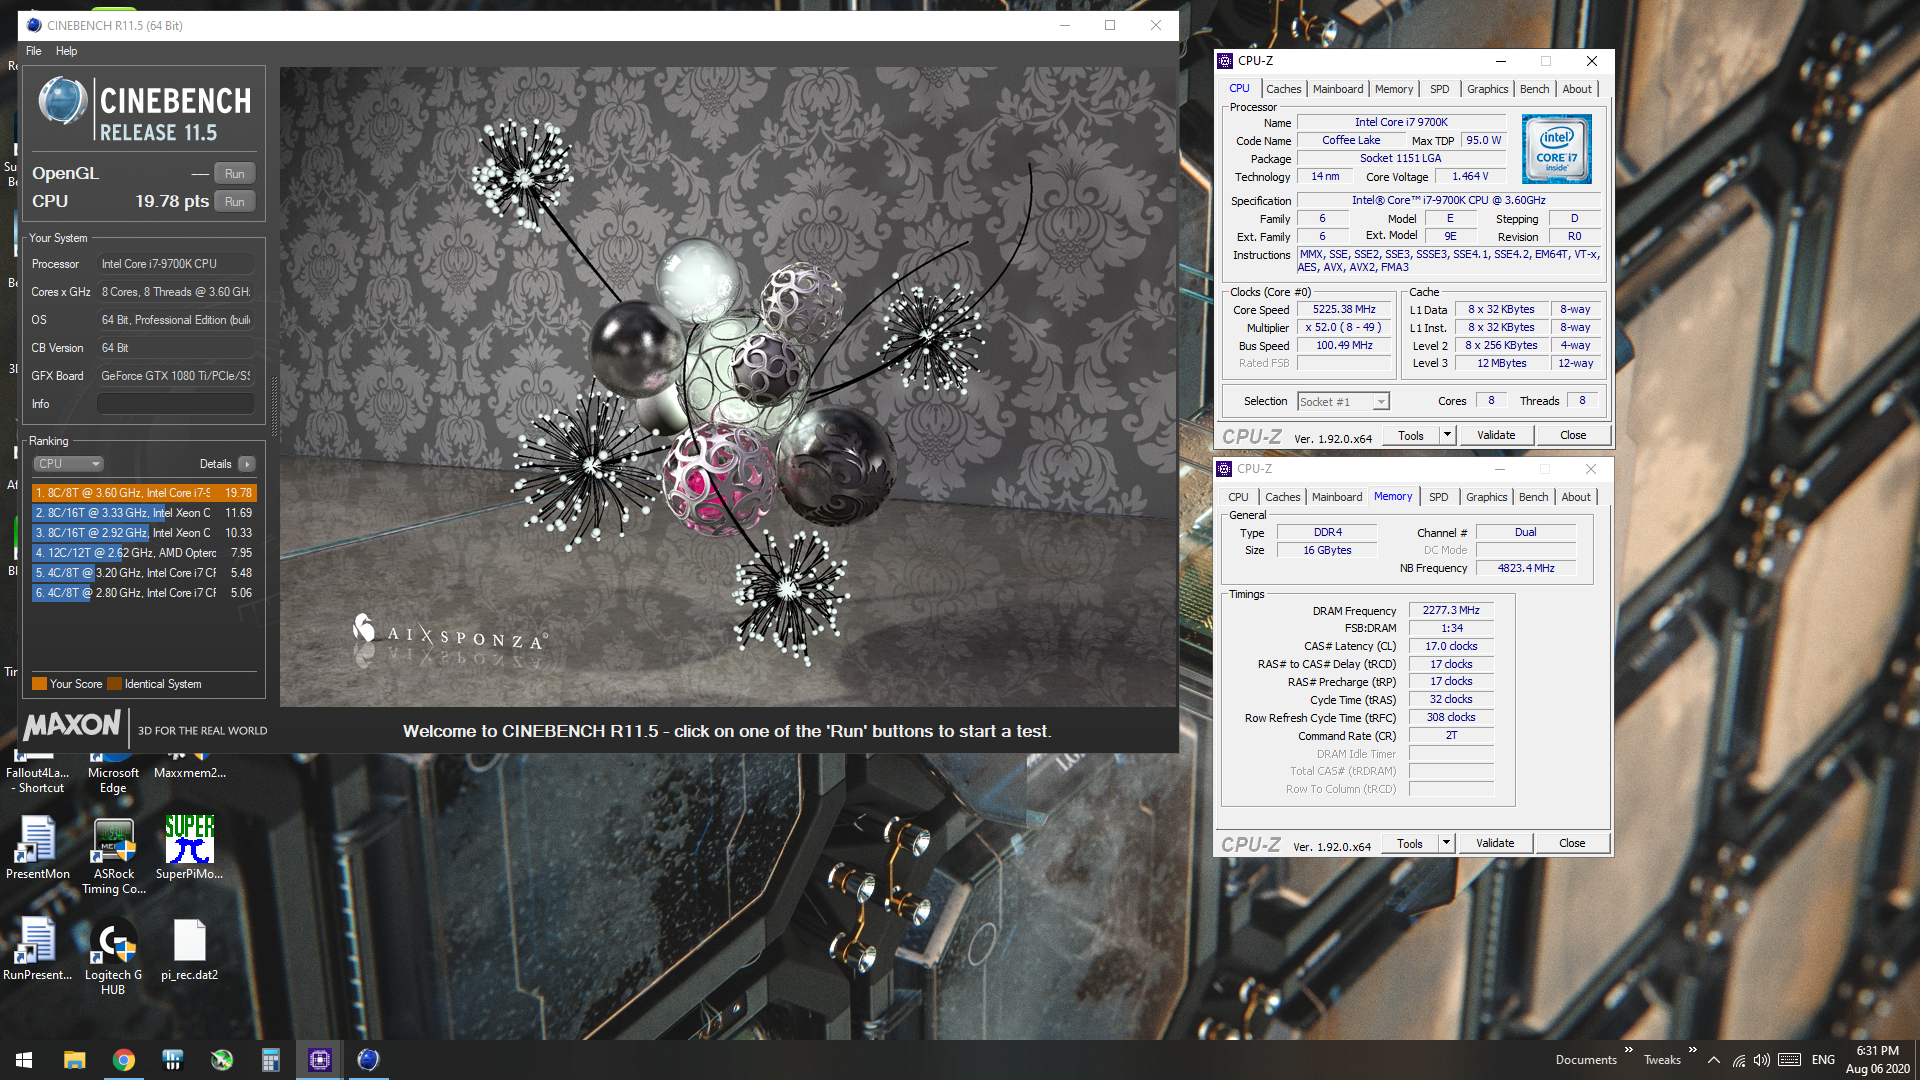This screenshot has height=1080, width=1920.
Task: Expand the Documents toolbar chevron
Action: pos(1629,1050)
